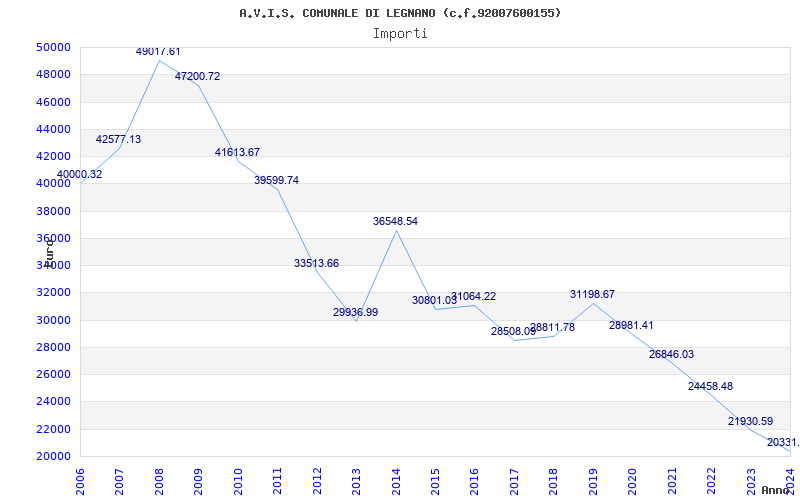Select data label 29936.99
The image size is (800, 500).
pyautogui.click(x=356, y=312)
